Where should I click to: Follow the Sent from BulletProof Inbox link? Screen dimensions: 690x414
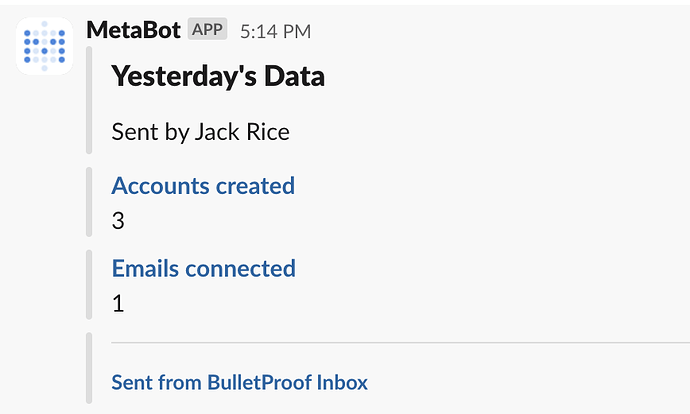pos(239,382)
